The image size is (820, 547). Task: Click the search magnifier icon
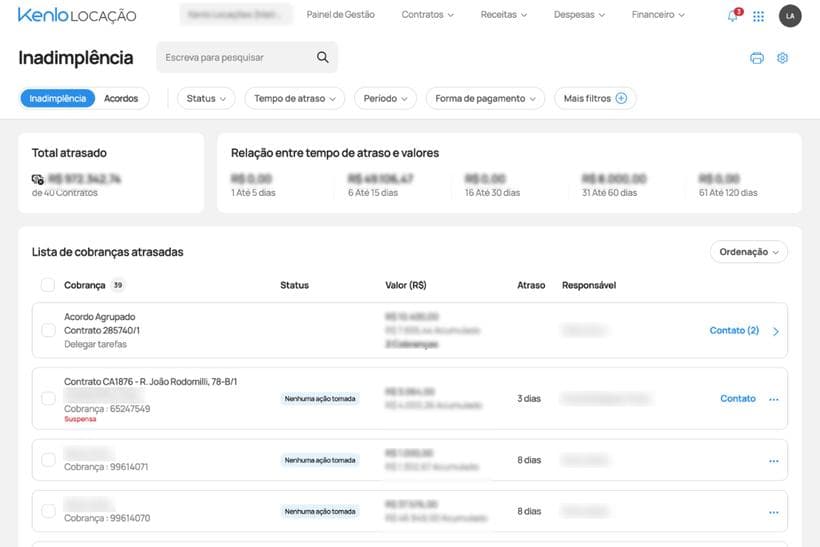point(323,57)
